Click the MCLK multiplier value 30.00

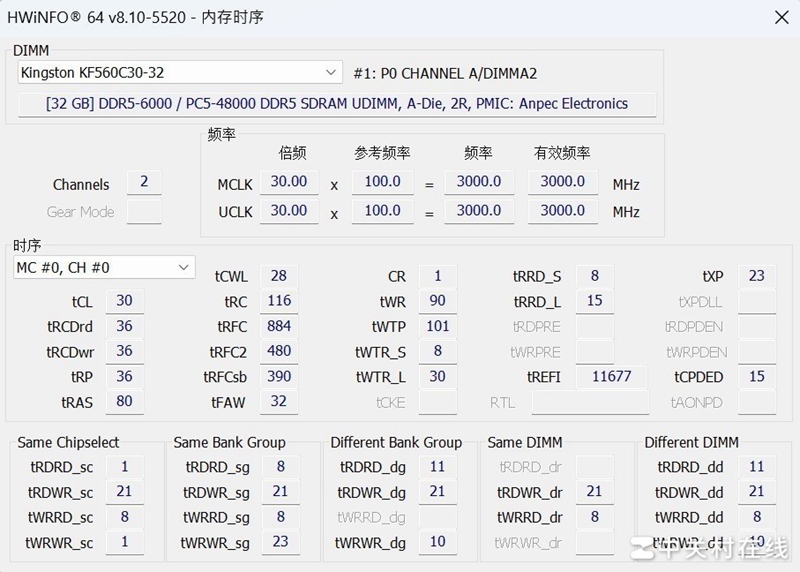tap(289, 182)
